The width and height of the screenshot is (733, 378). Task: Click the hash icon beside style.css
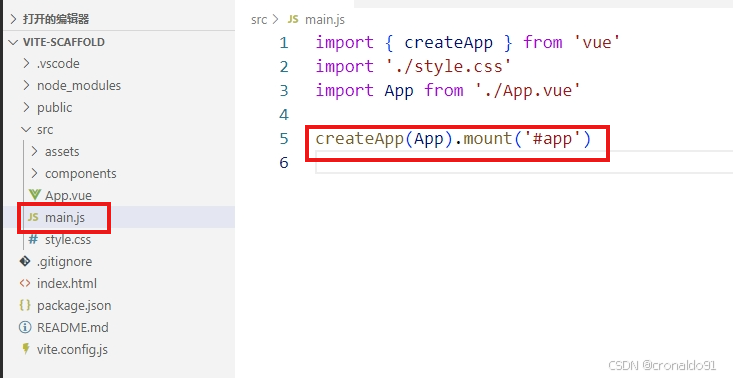point(33,239)
